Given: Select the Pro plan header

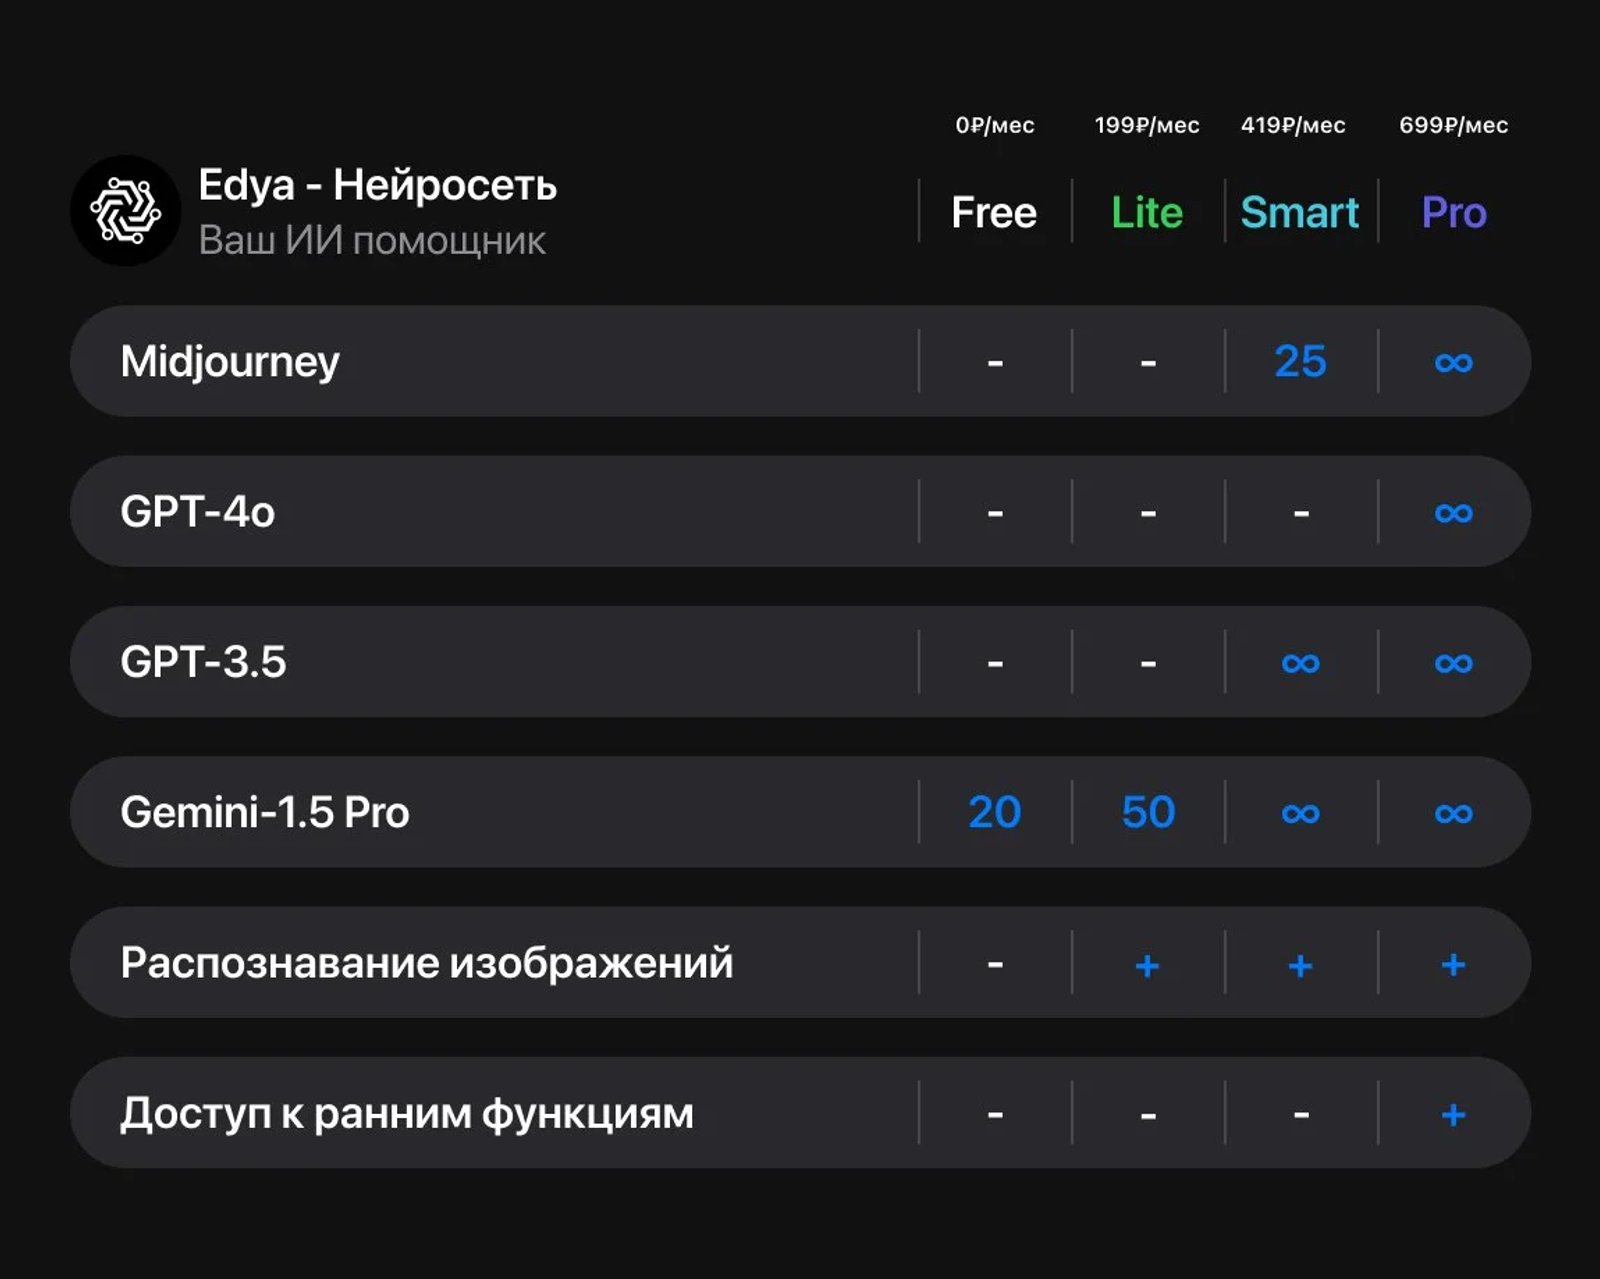Looking at the screenshot, I should click(1454, 212).
